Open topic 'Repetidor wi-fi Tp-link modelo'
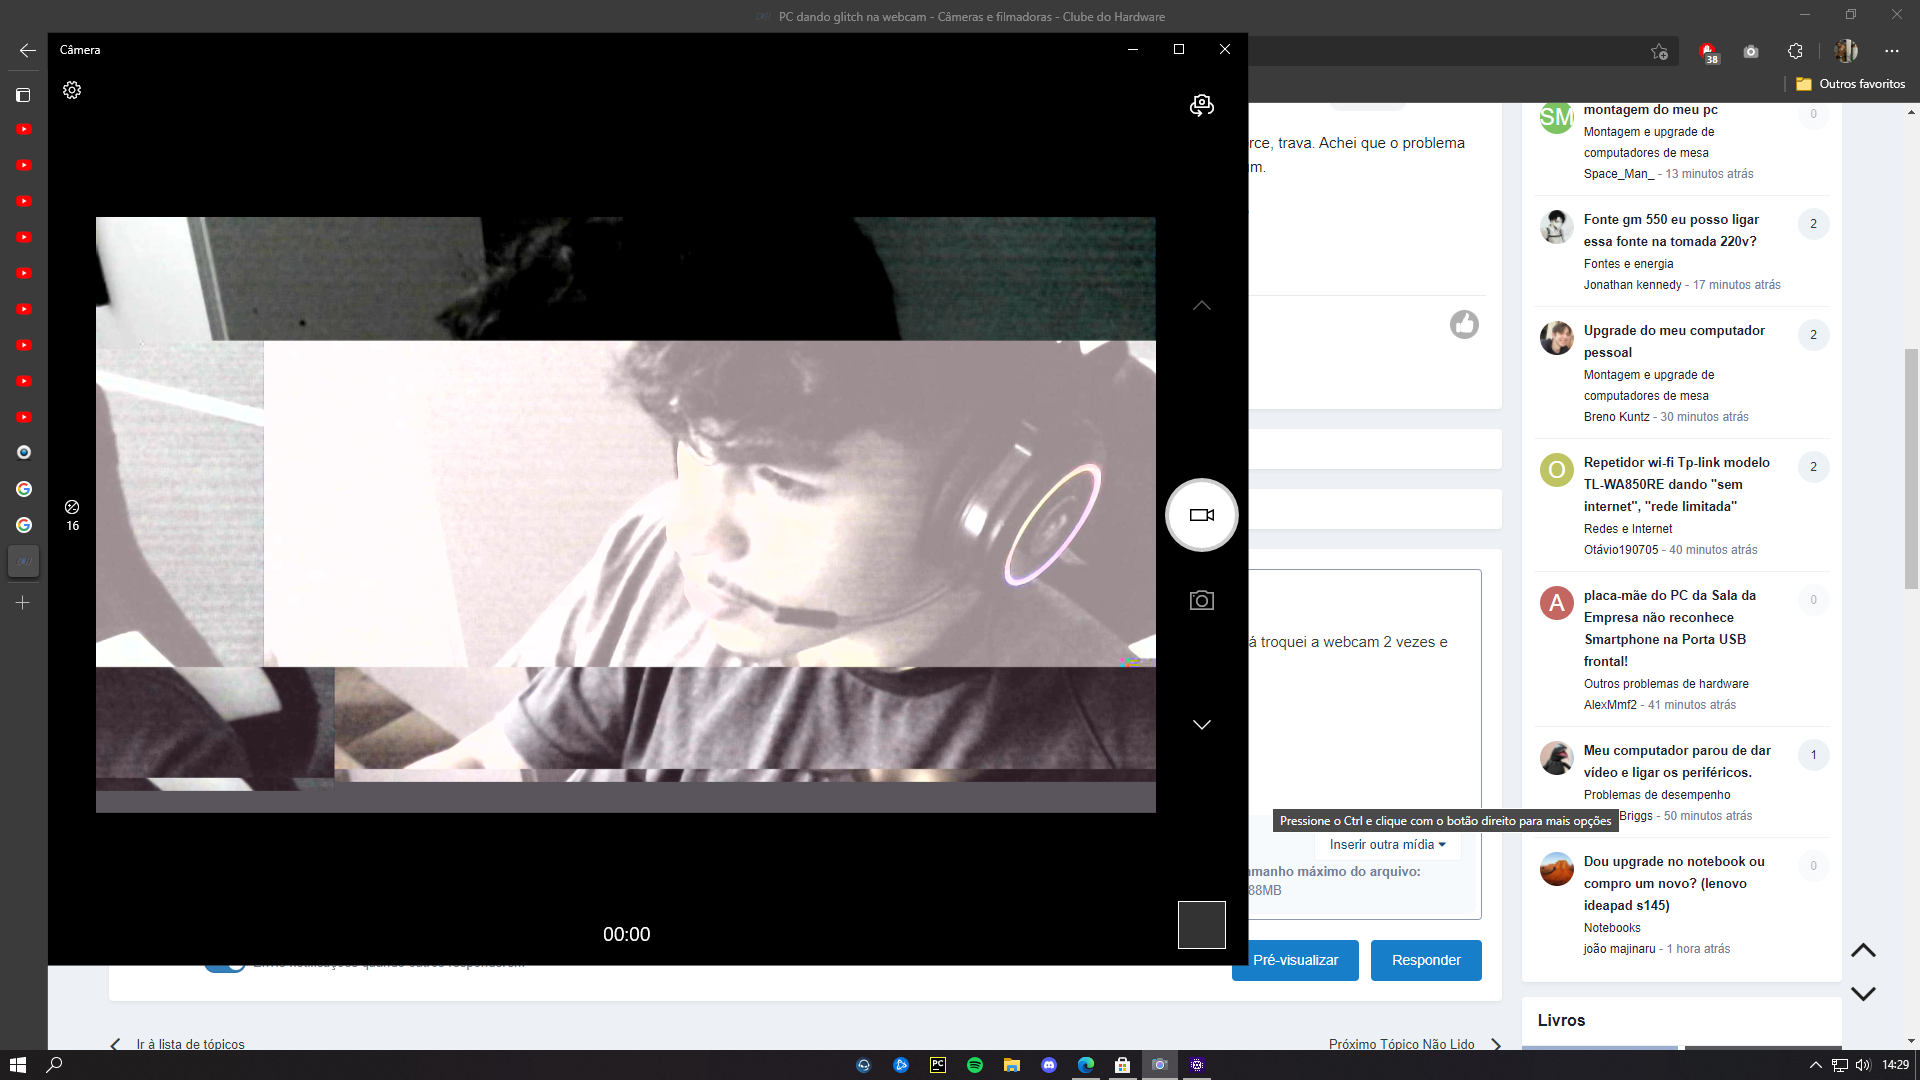This screenshot has width=1920, height=1080. pos(1676,484)
